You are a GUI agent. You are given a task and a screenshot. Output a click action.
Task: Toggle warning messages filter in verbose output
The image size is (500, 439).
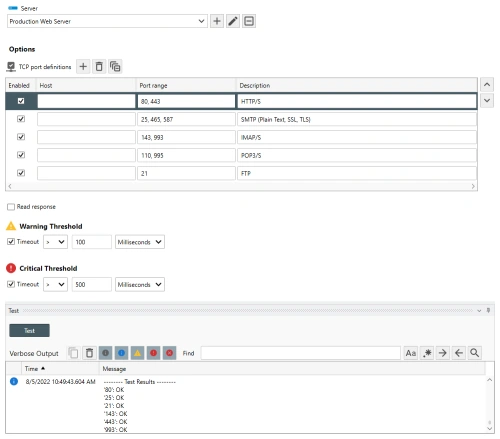[137, 353]
